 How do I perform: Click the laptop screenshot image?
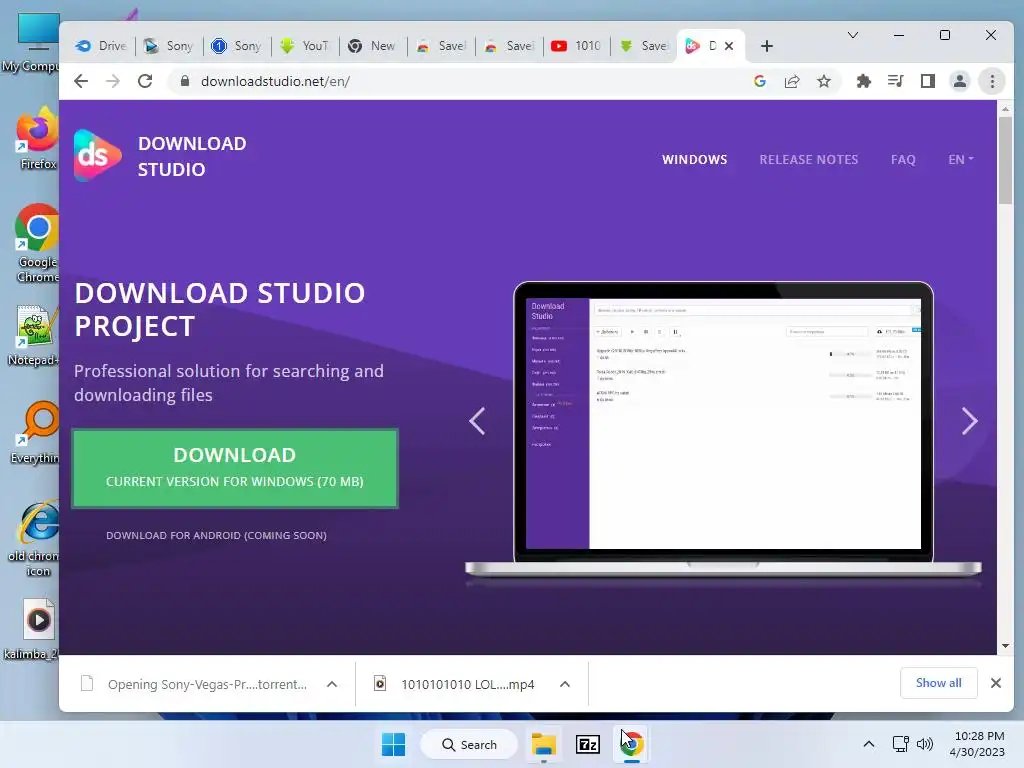tap(723, 429)
